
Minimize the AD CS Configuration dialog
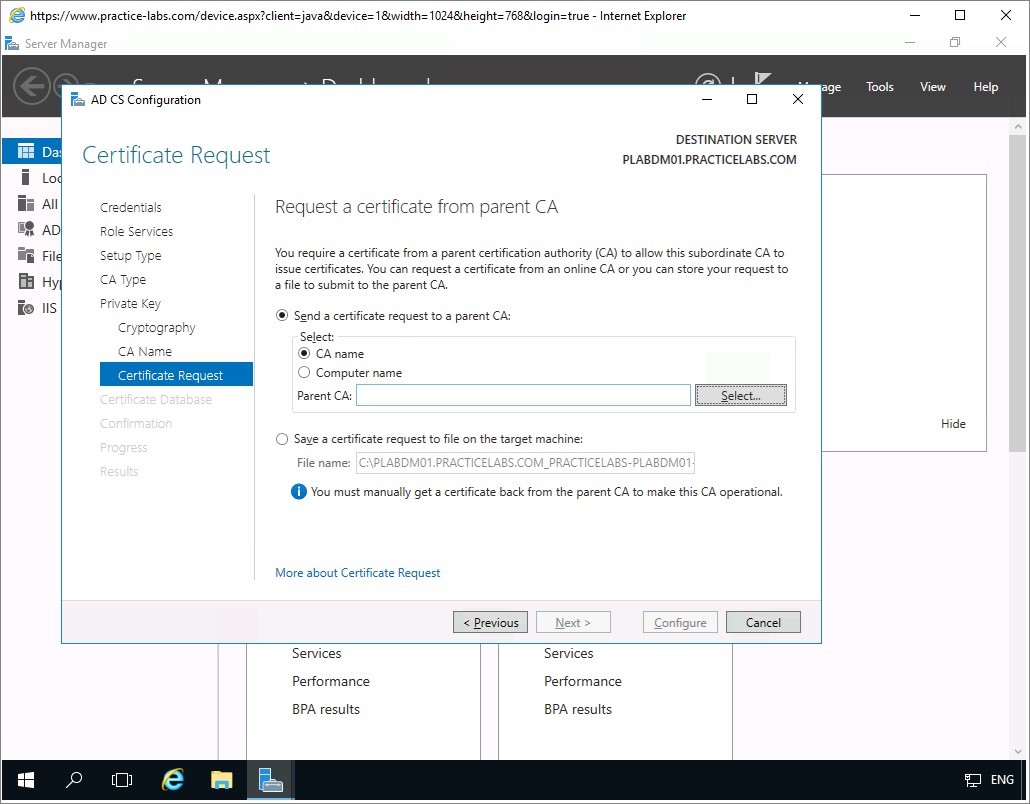coord(707,99)
